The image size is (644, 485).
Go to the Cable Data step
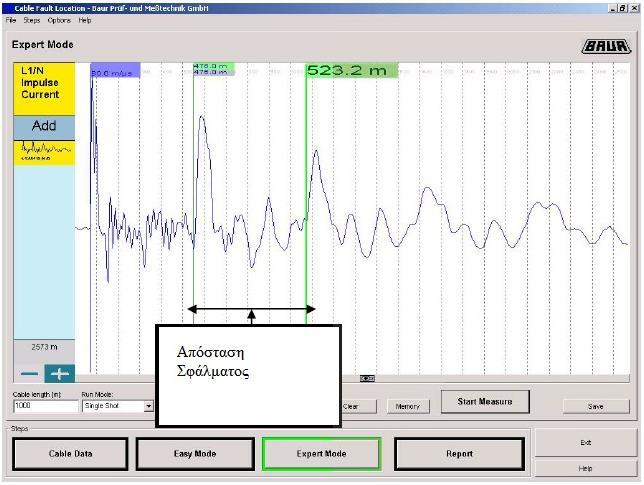pyautogui.click(x=70, y=454)
